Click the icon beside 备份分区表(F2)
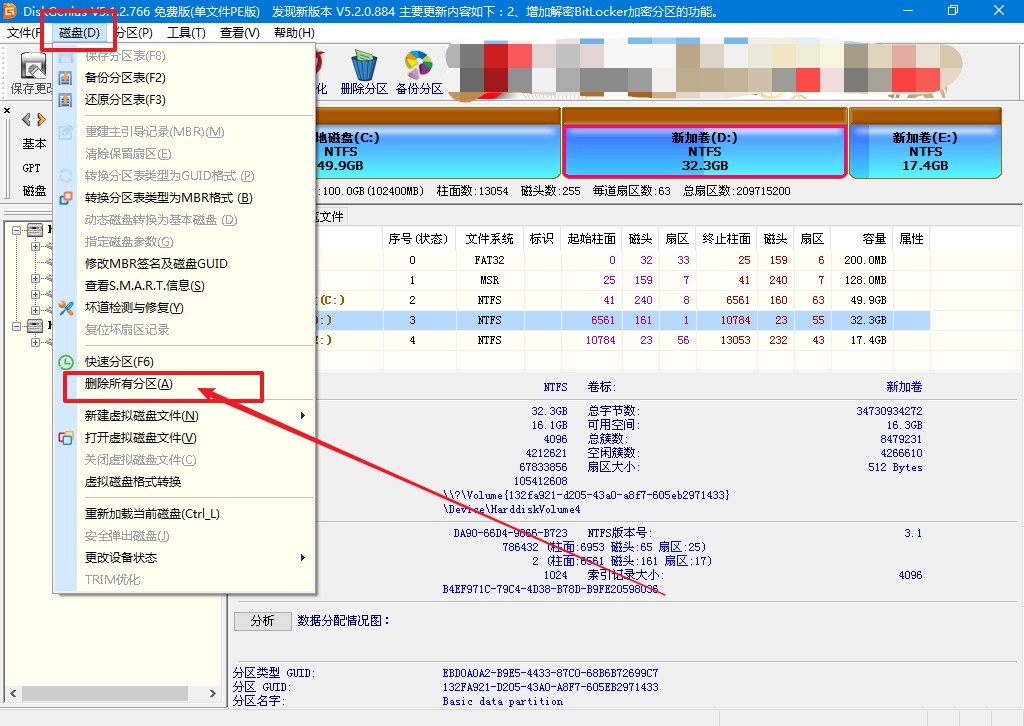Image resolution: width=1024 pixels, height=726 pixels. point(65,78)
